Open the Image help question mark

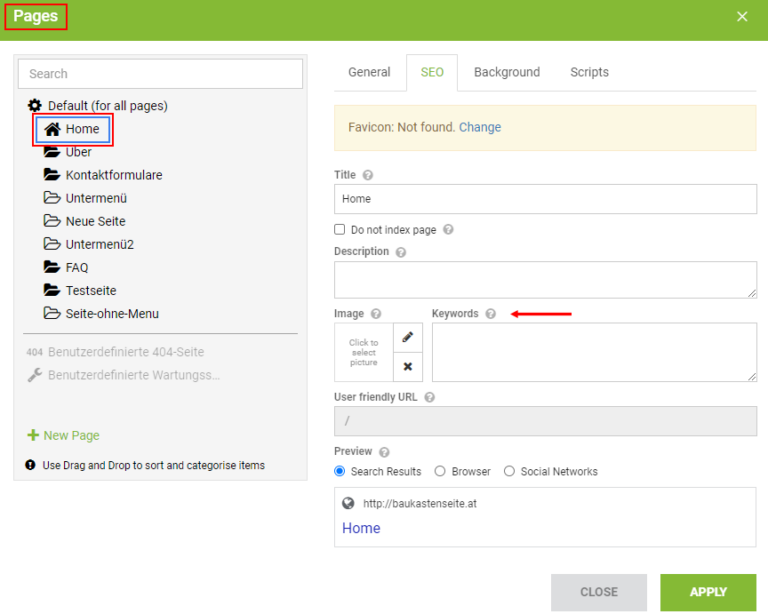pyautogui.click(x=376, y=314)
